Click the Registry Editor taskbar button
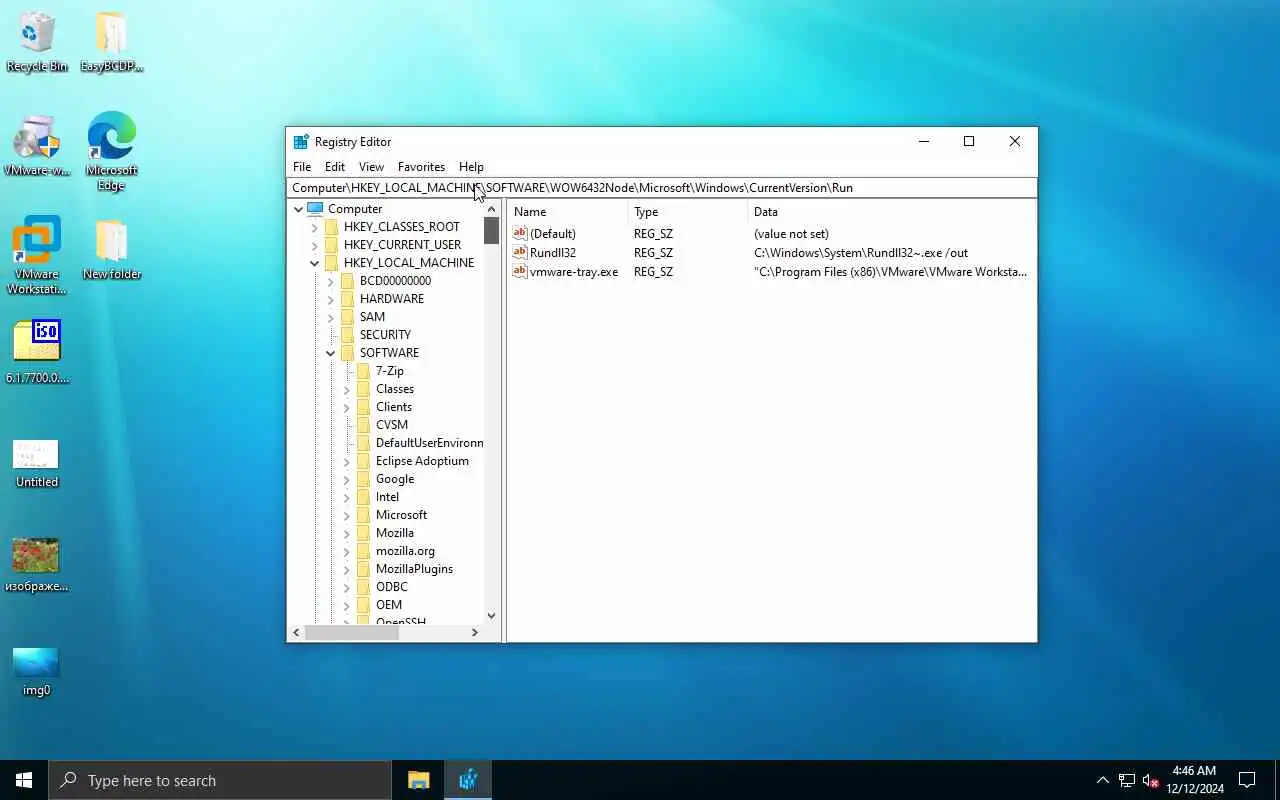Viewport: 1280px width, 800px height. (x=467, y=780)
